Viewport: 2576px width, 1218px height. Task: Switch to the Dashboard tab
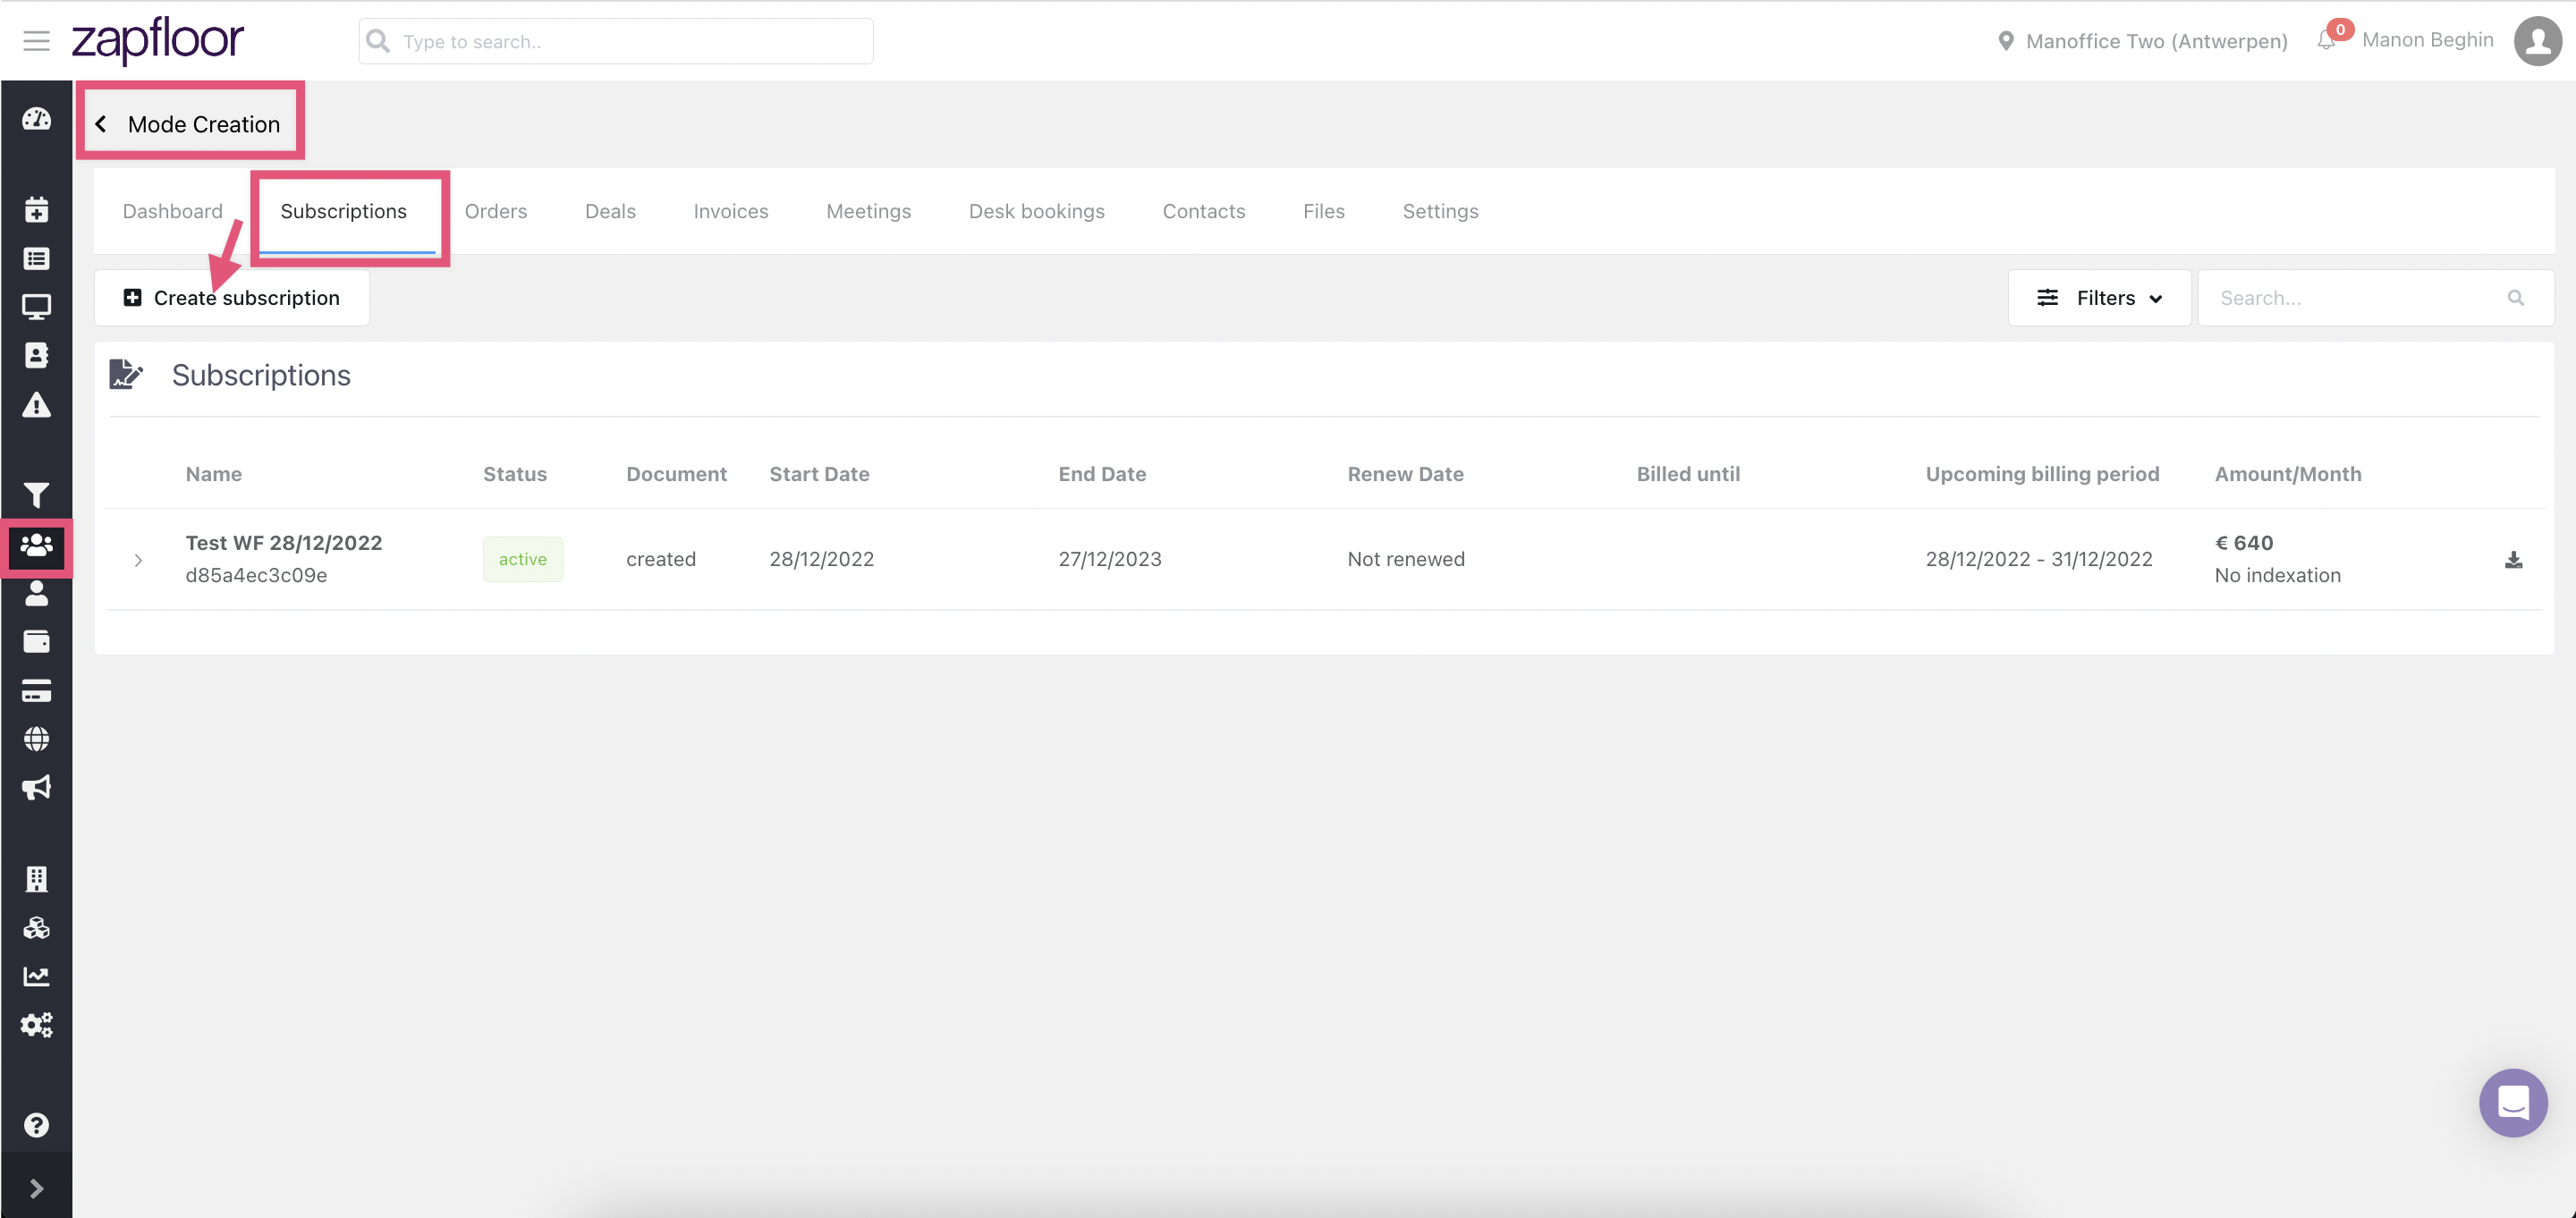click(x=173, y=211)
